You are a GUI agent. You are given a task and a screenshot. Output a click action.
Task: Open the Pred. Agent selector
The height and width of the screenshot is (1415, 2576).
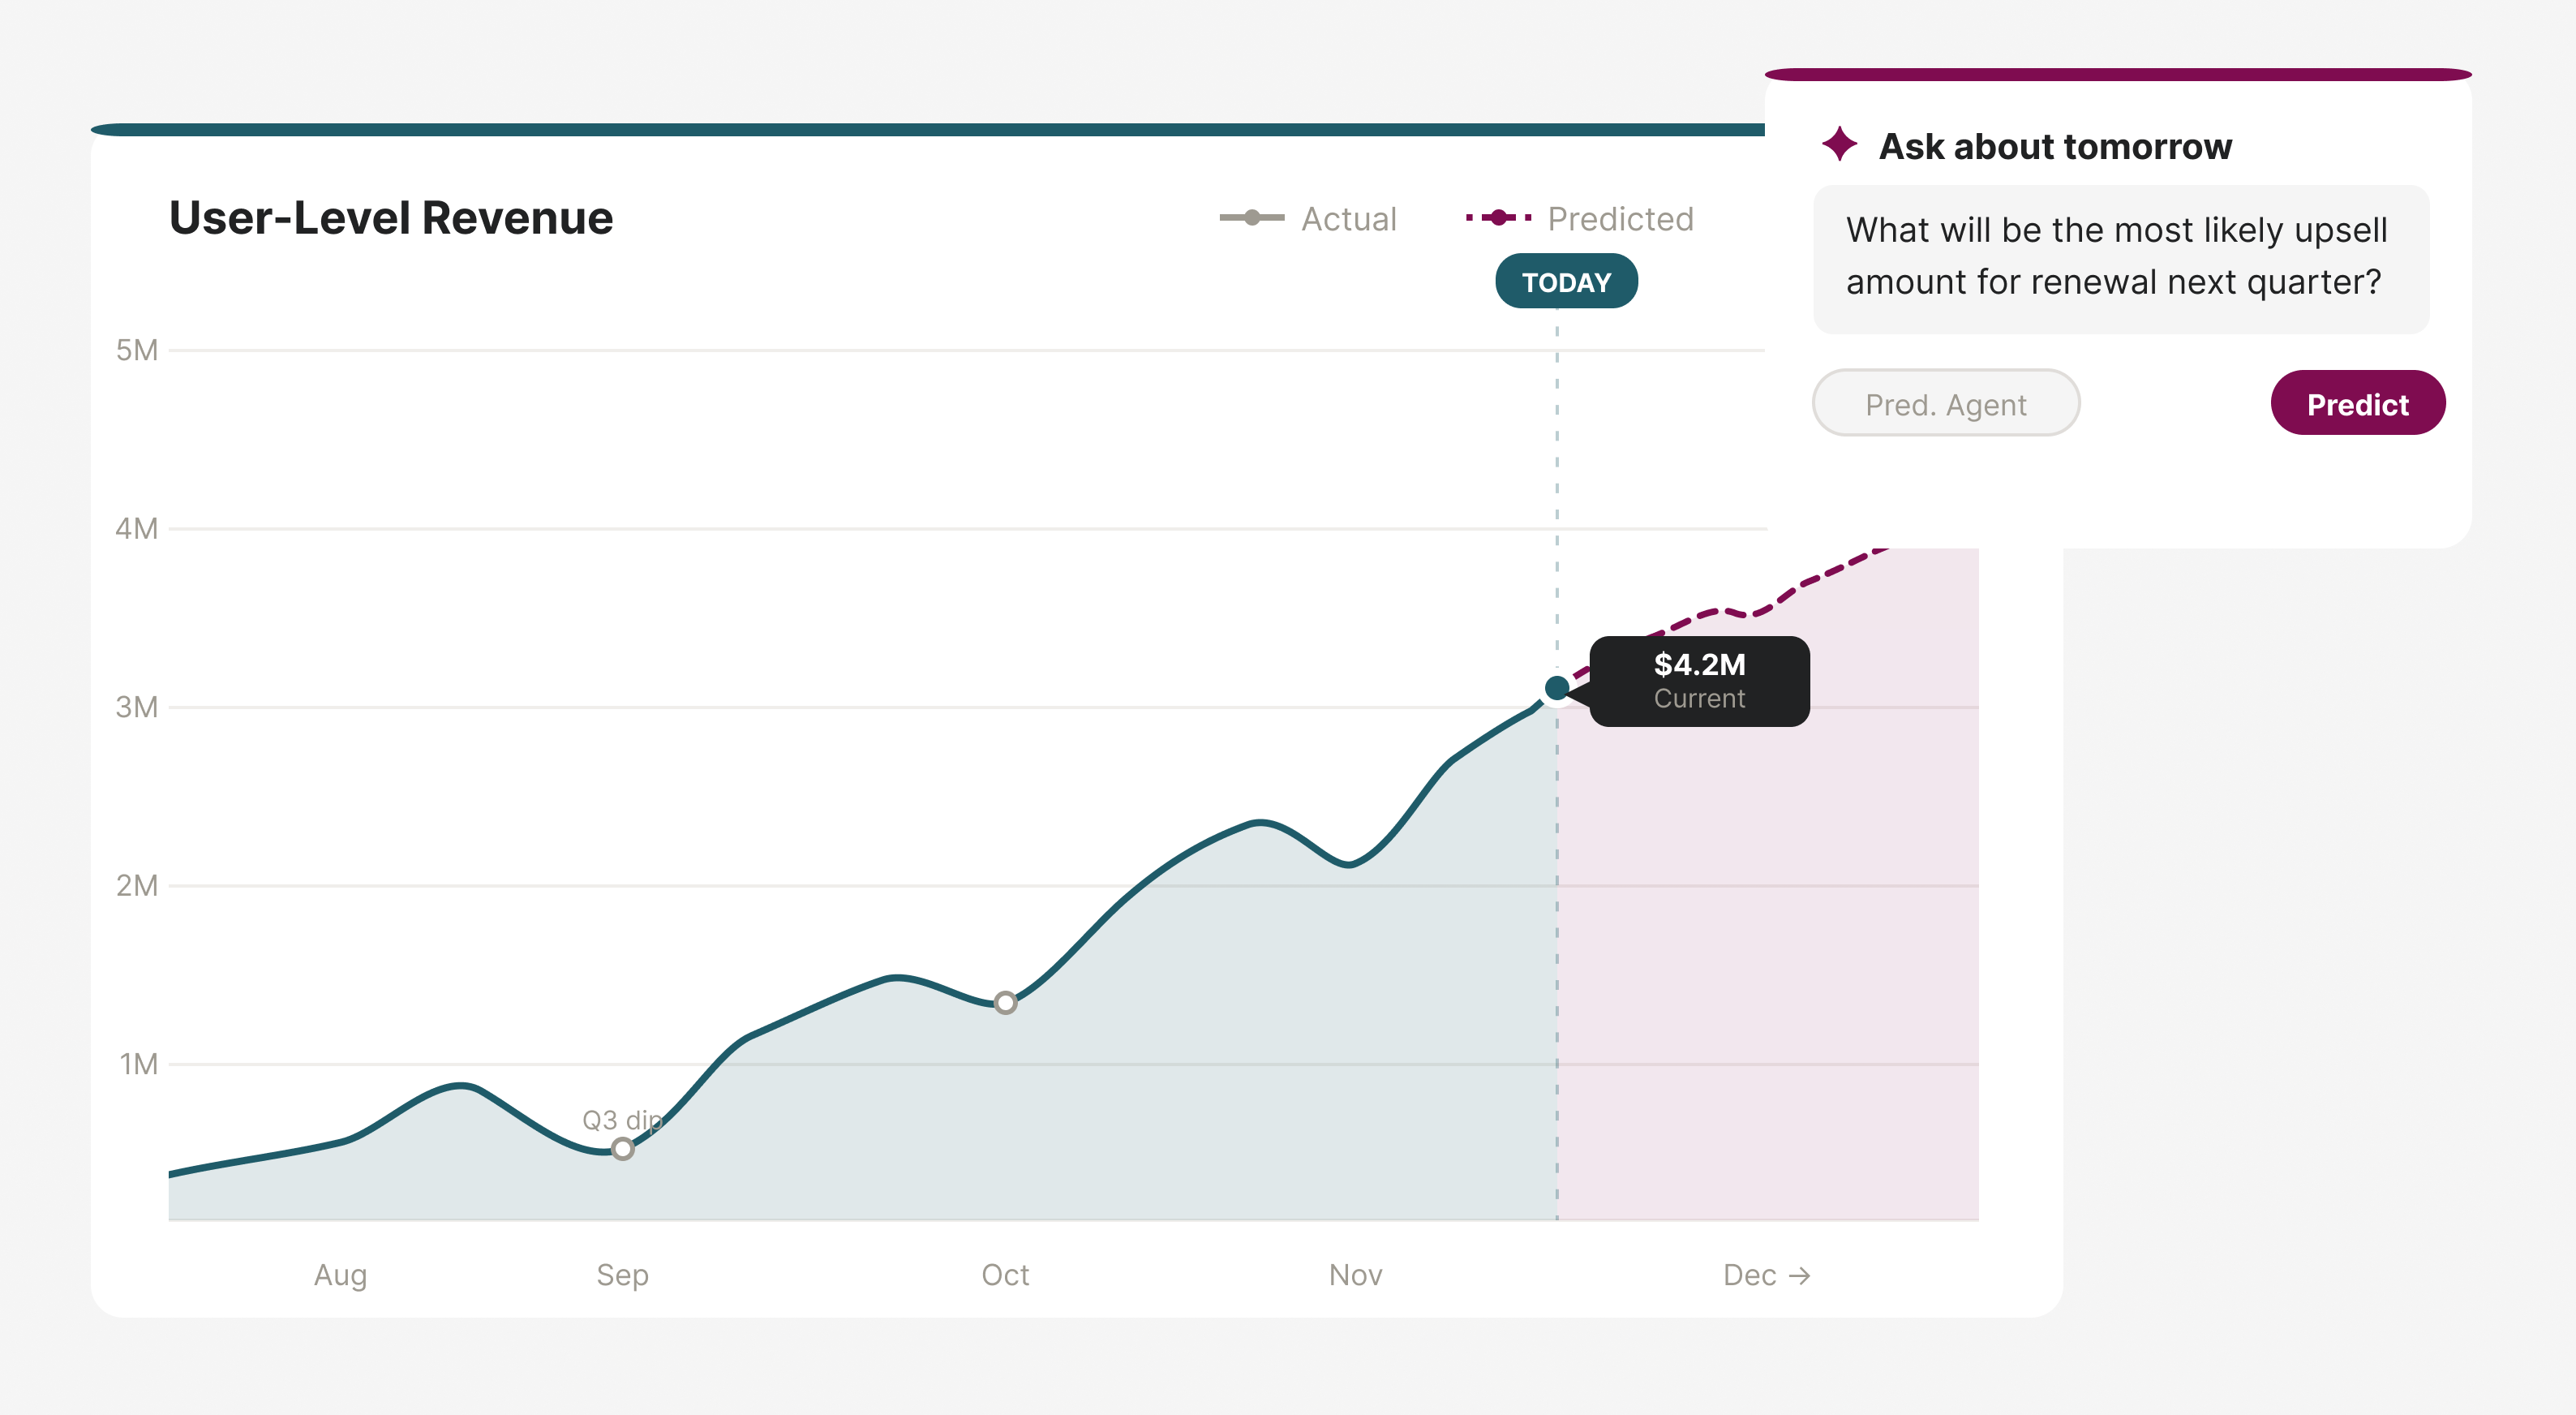(1945, 403)
